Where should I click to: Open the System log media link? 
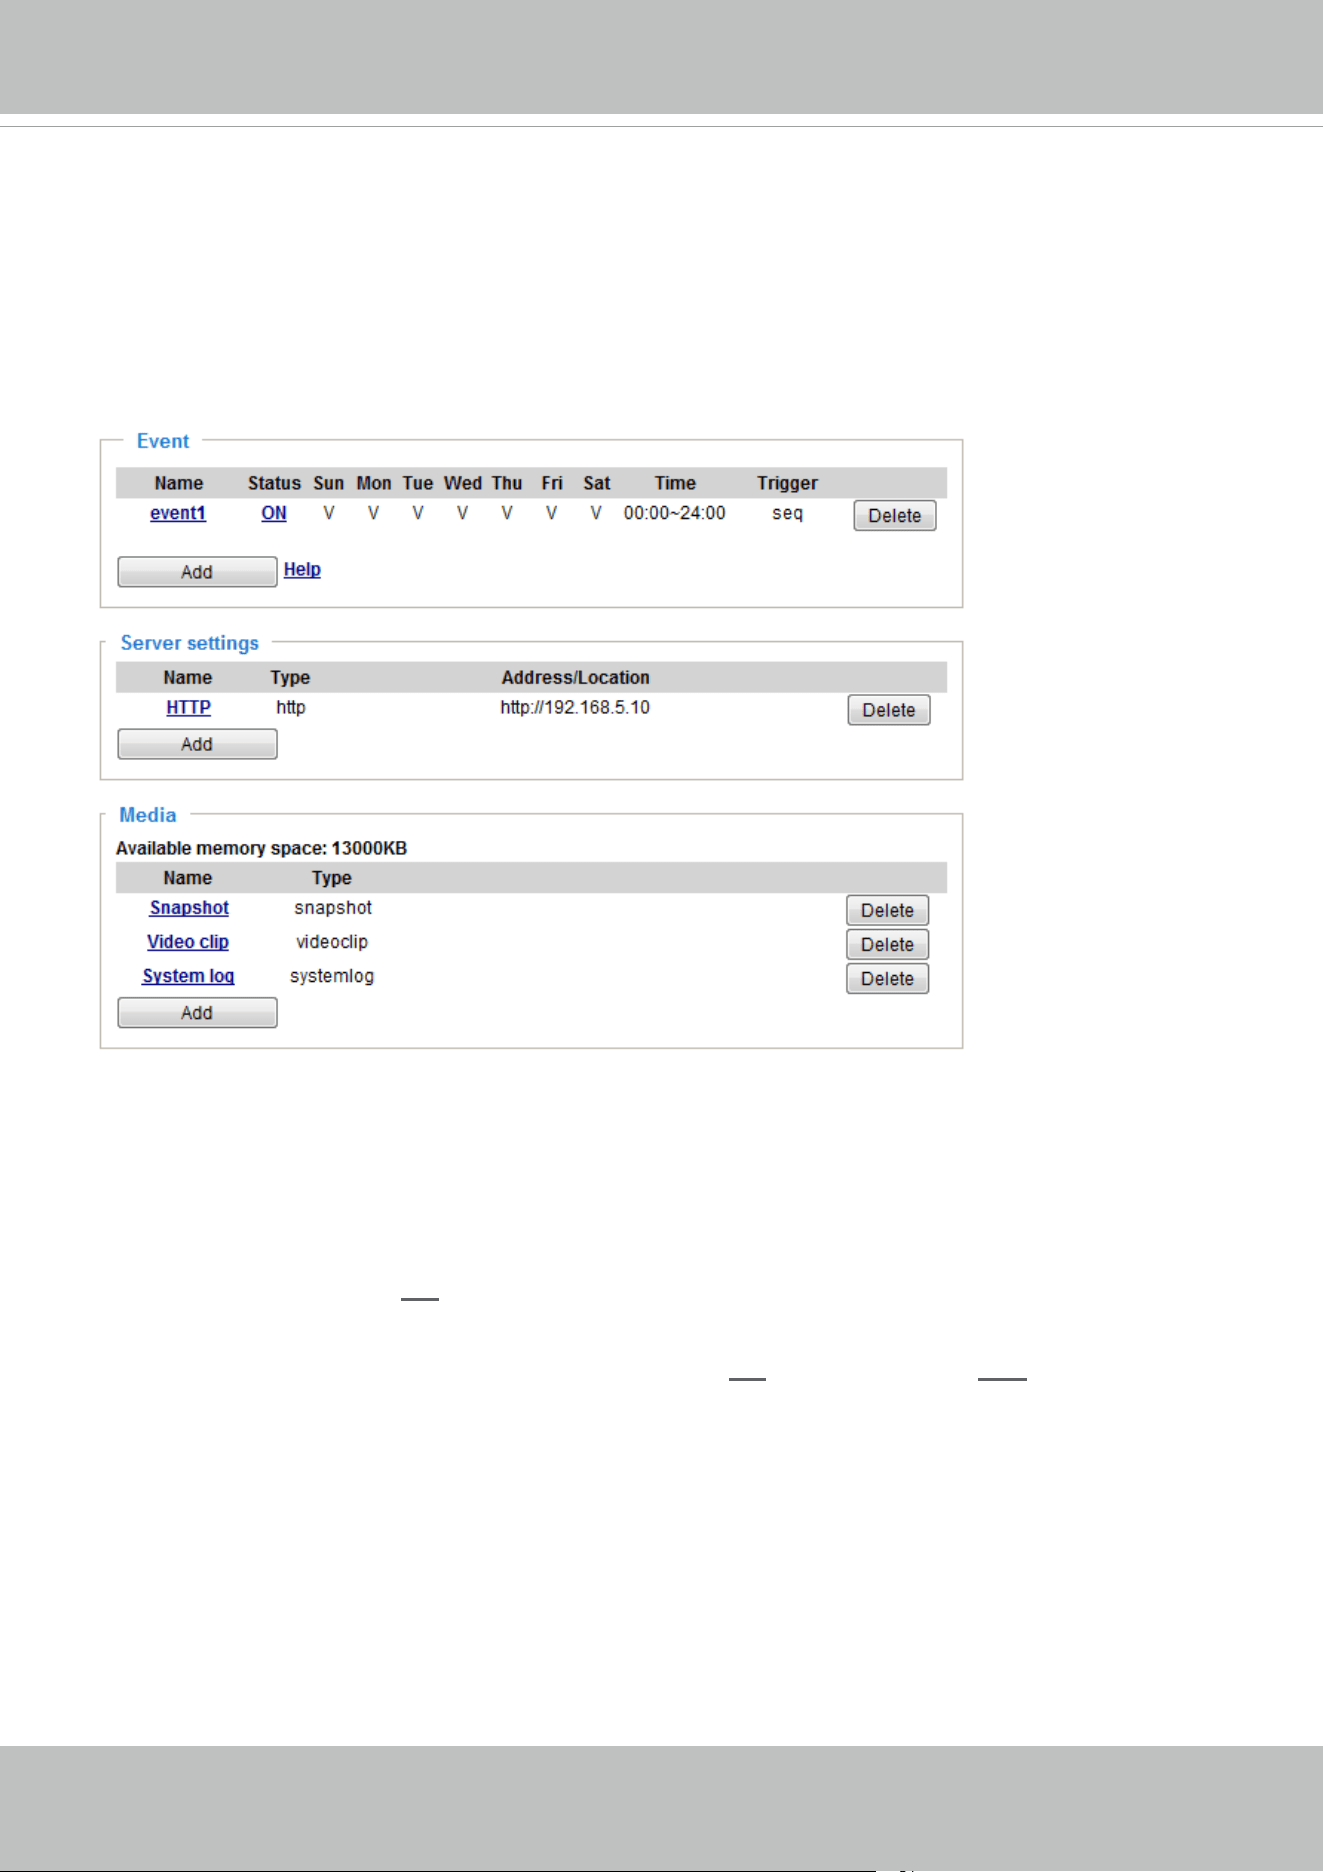(188, 975)
